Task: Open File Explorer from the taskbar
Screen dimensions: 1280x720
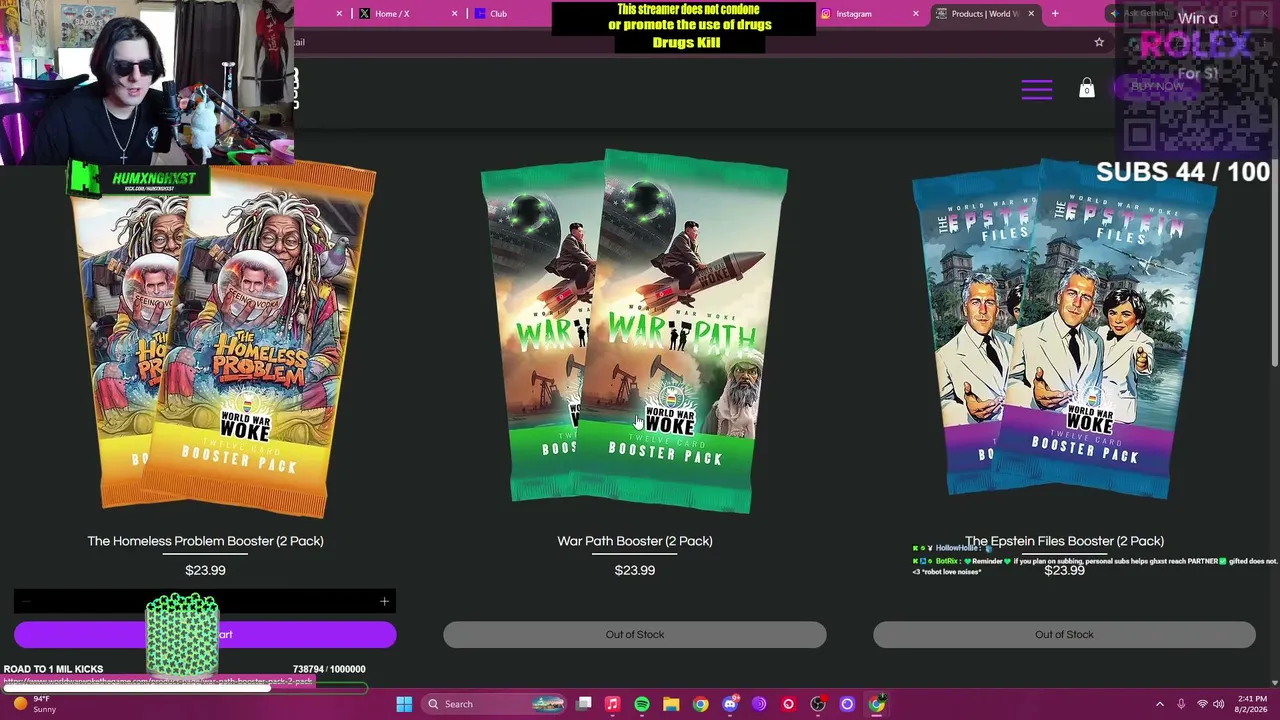Action: tap(671, 704)
